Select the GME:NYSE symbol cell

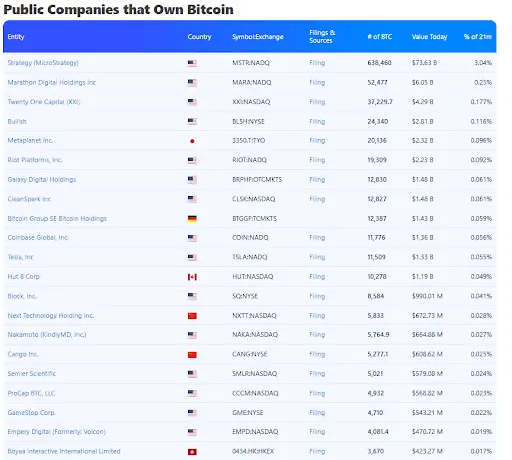(248, 412)
